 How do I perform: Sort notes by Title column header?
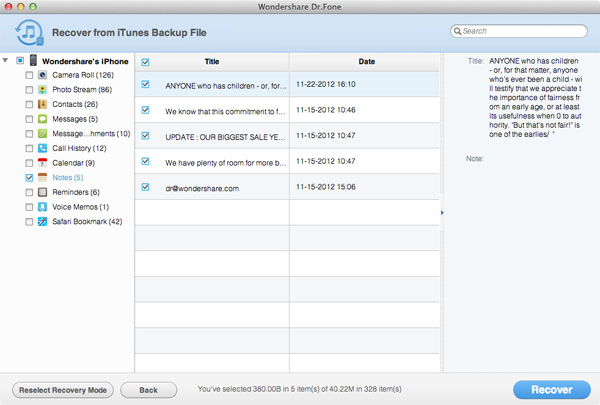pyautogui.click(x=212, y=62)
